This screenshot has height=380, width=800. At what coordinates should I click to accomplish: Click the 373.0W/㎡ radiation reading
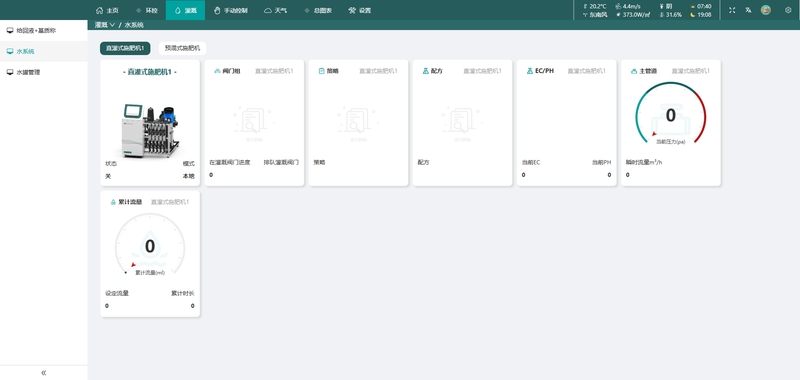pyautogui.click(x=636, y=15)
